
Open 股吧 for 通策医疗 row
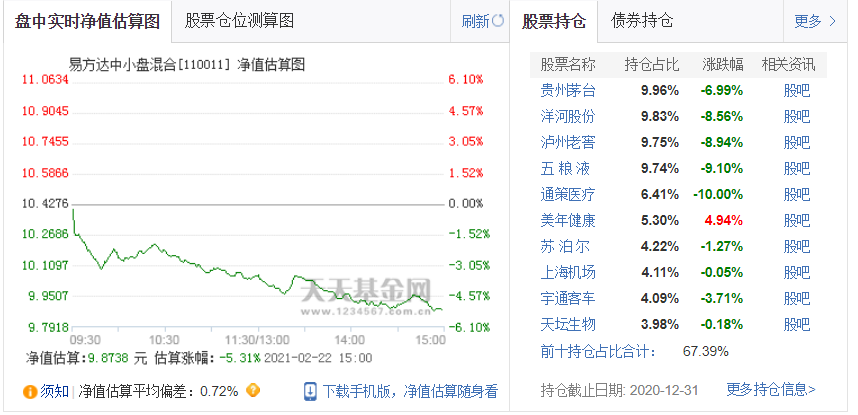pos(797,194)
